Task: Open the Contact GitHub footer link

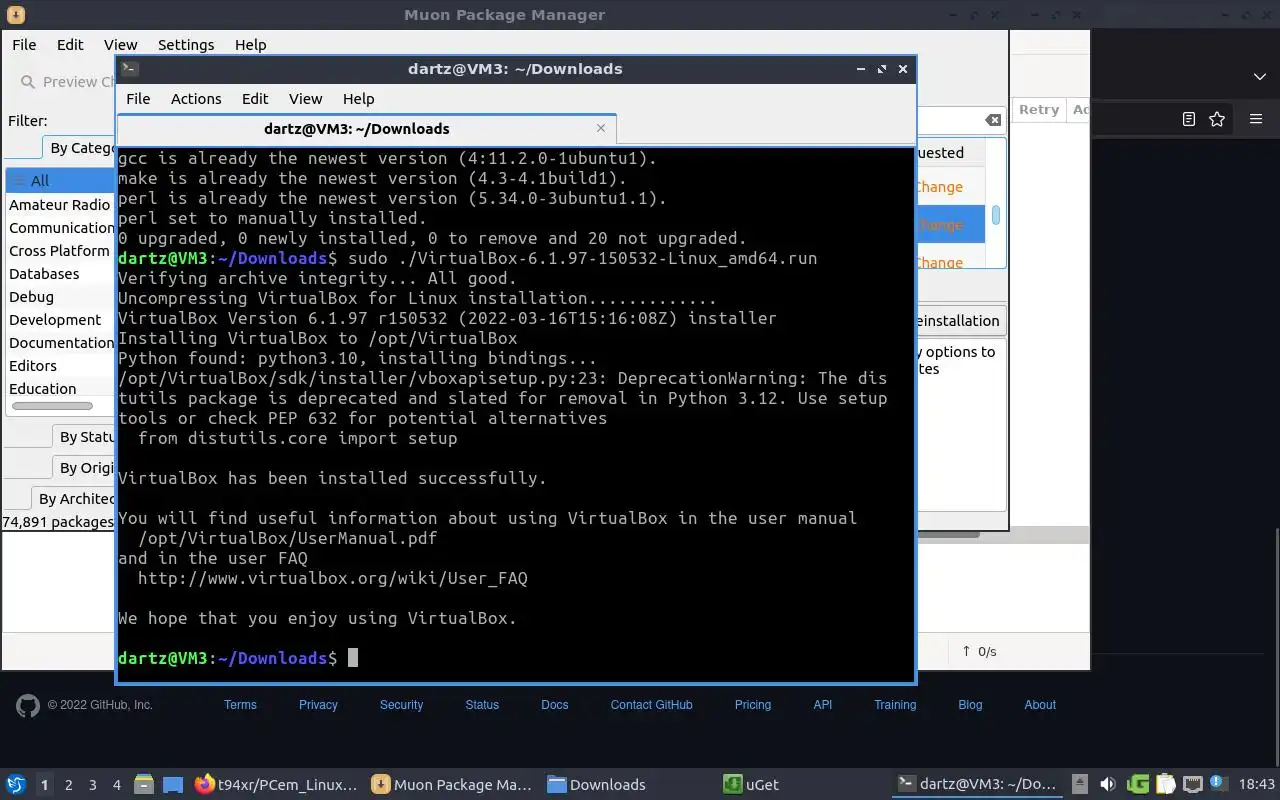Action: pos(651,705)
